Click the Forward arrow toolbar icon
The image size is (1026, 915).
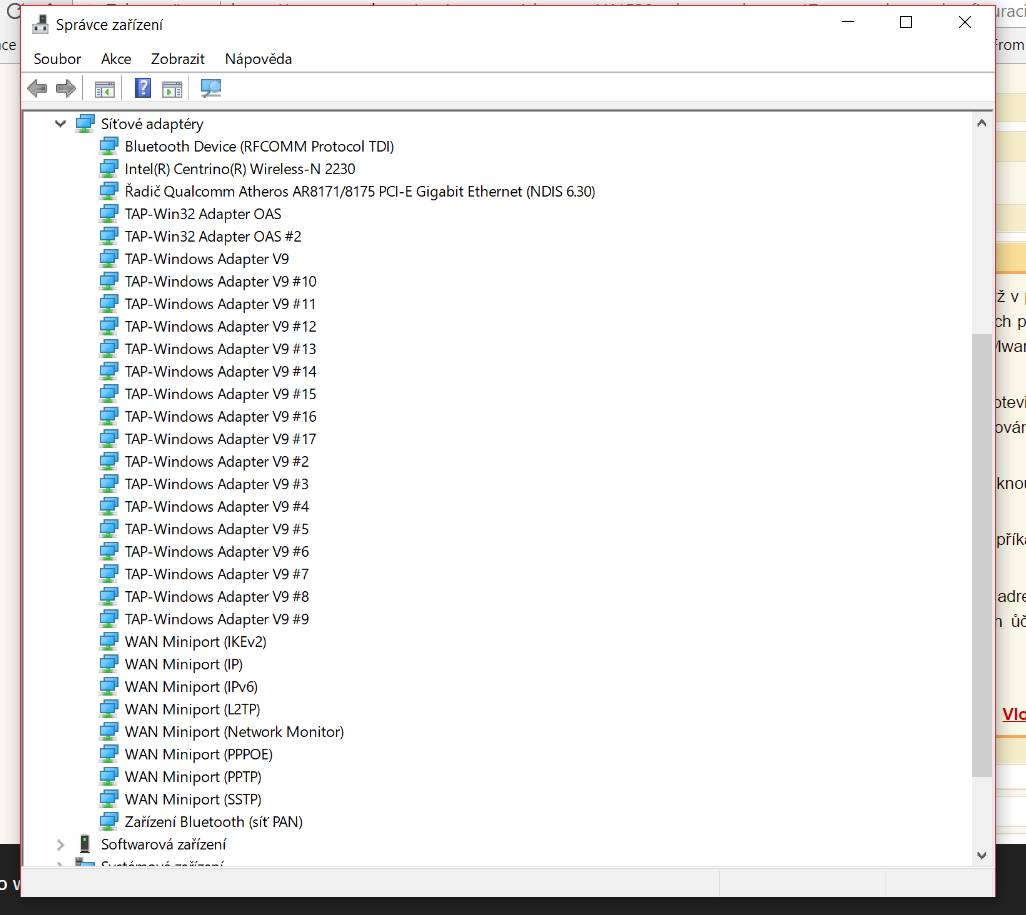[x=66, y=88]
